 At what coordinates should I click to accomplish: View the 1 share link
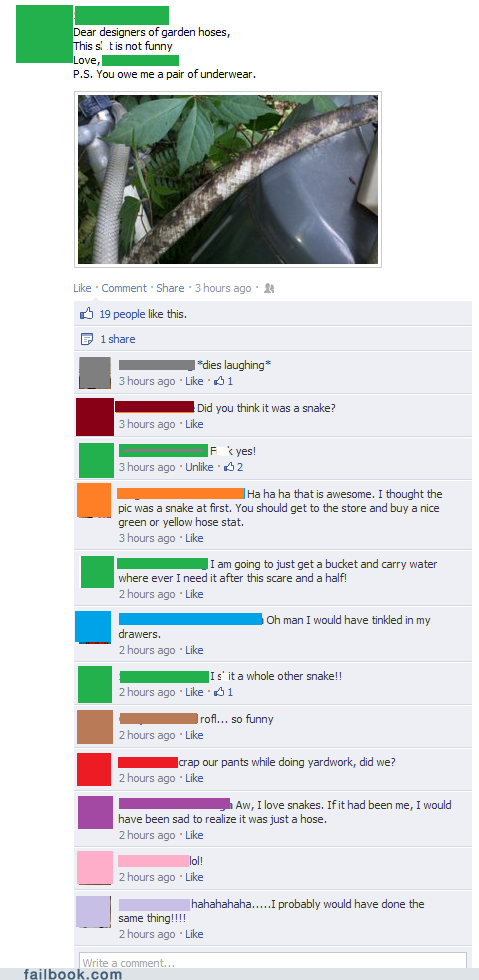[x=118, y=339]
